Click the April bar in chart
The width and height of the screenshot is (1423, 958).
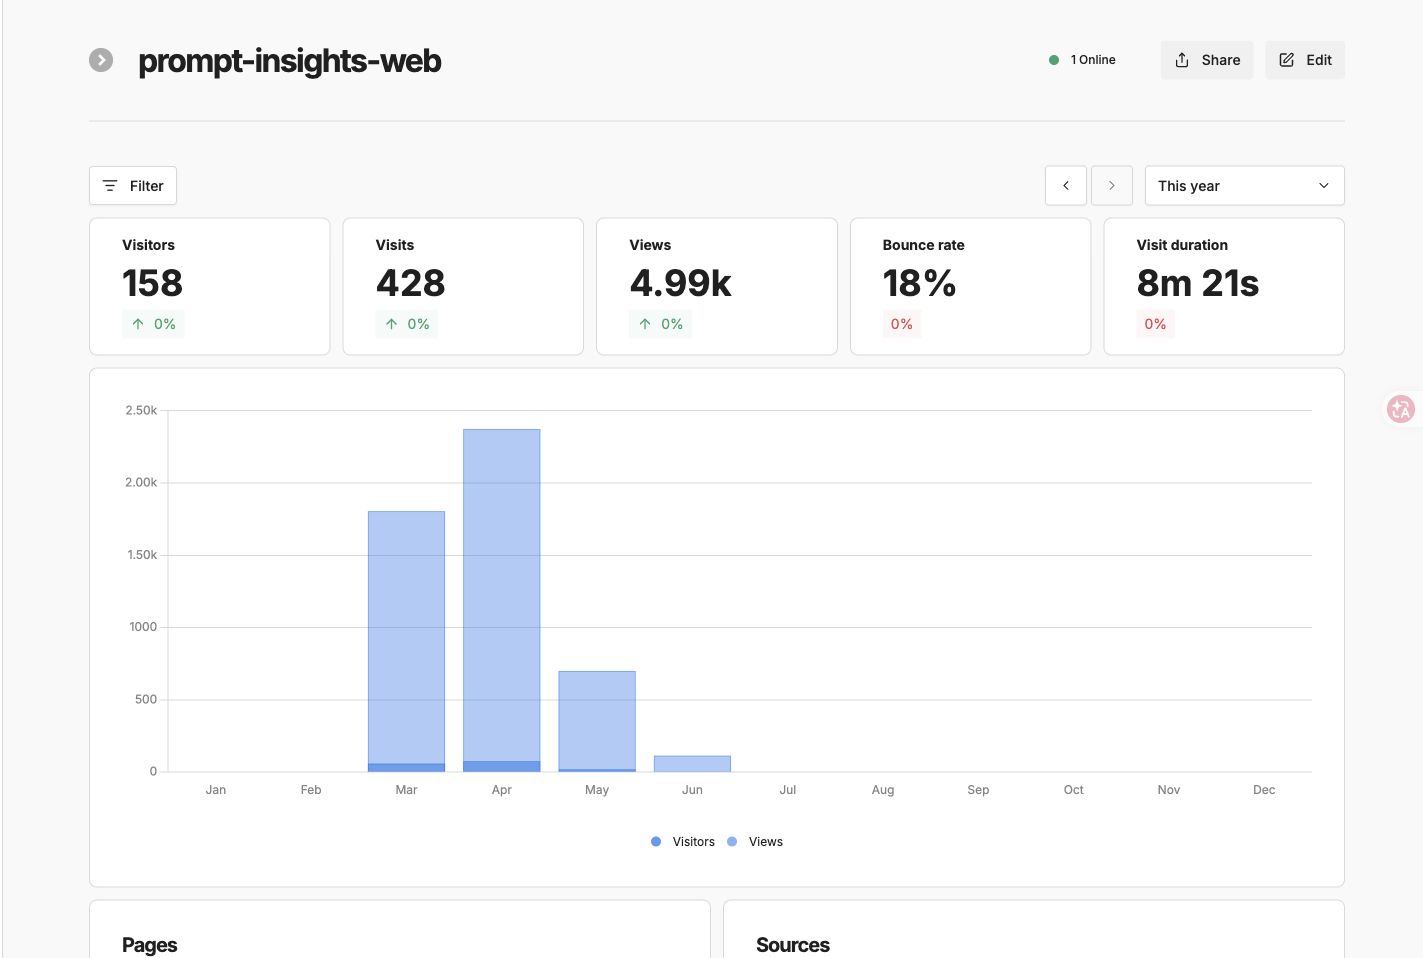point(502,600)
